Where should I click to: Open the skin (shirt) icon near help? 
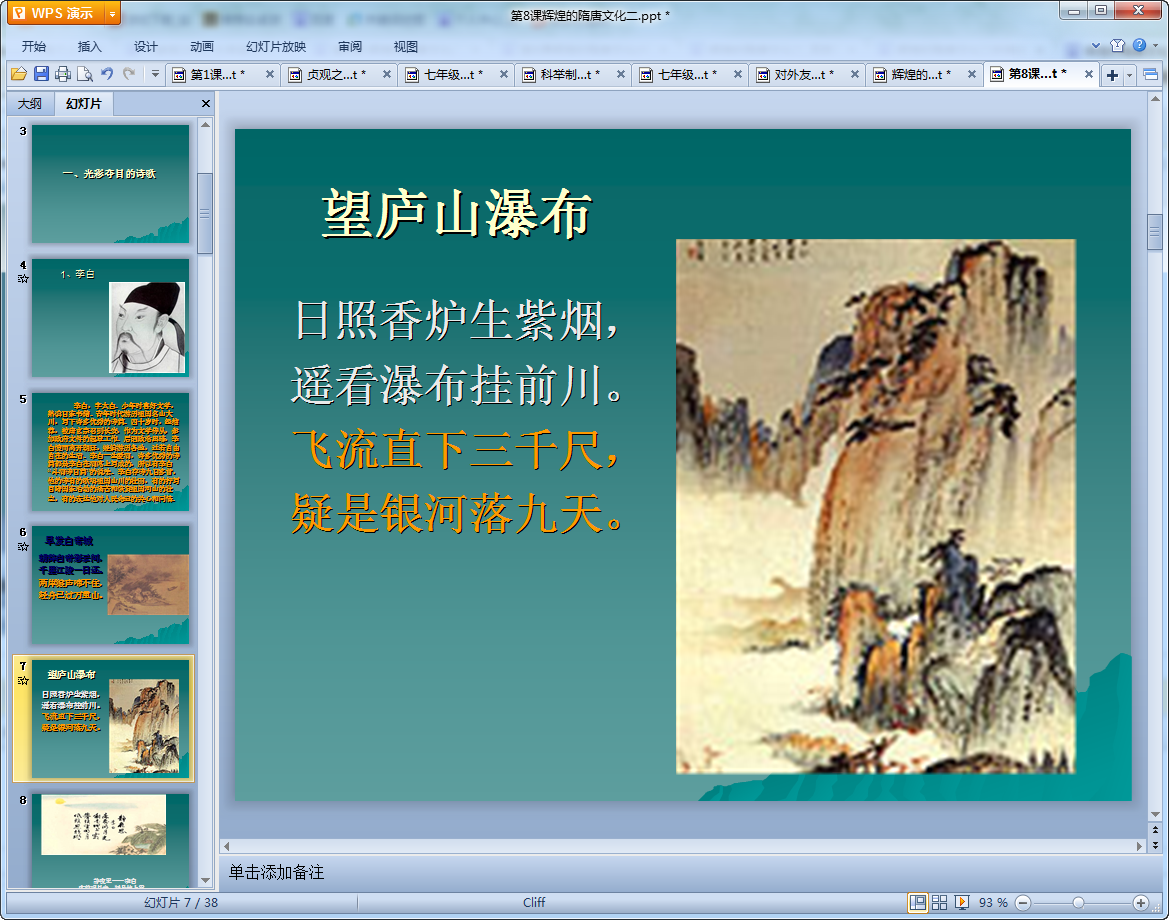pos(1118,45)
